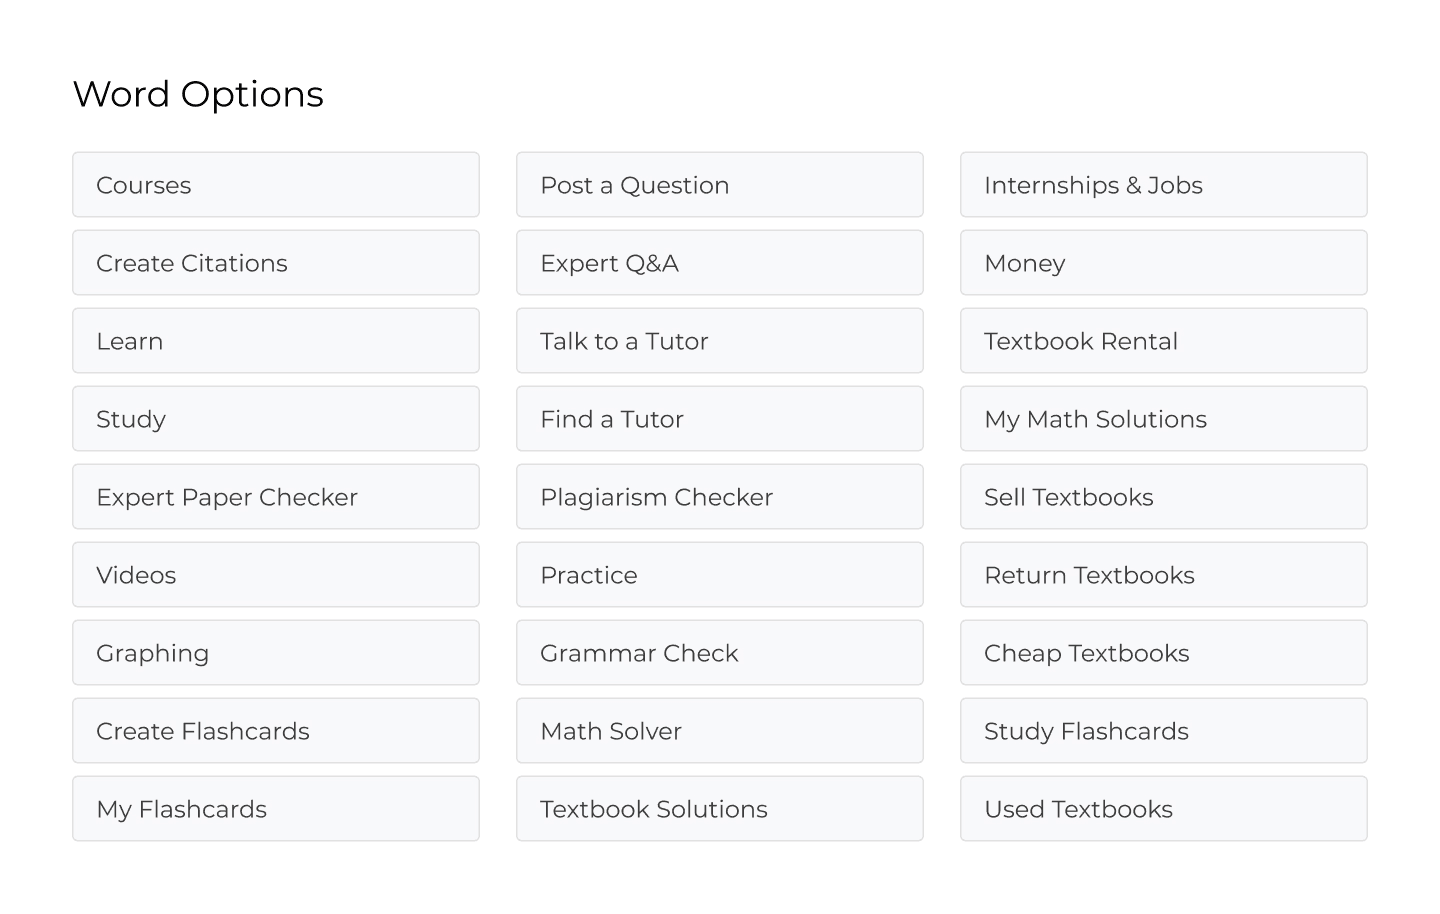Open Textbook Solutions

pos(719,809)
